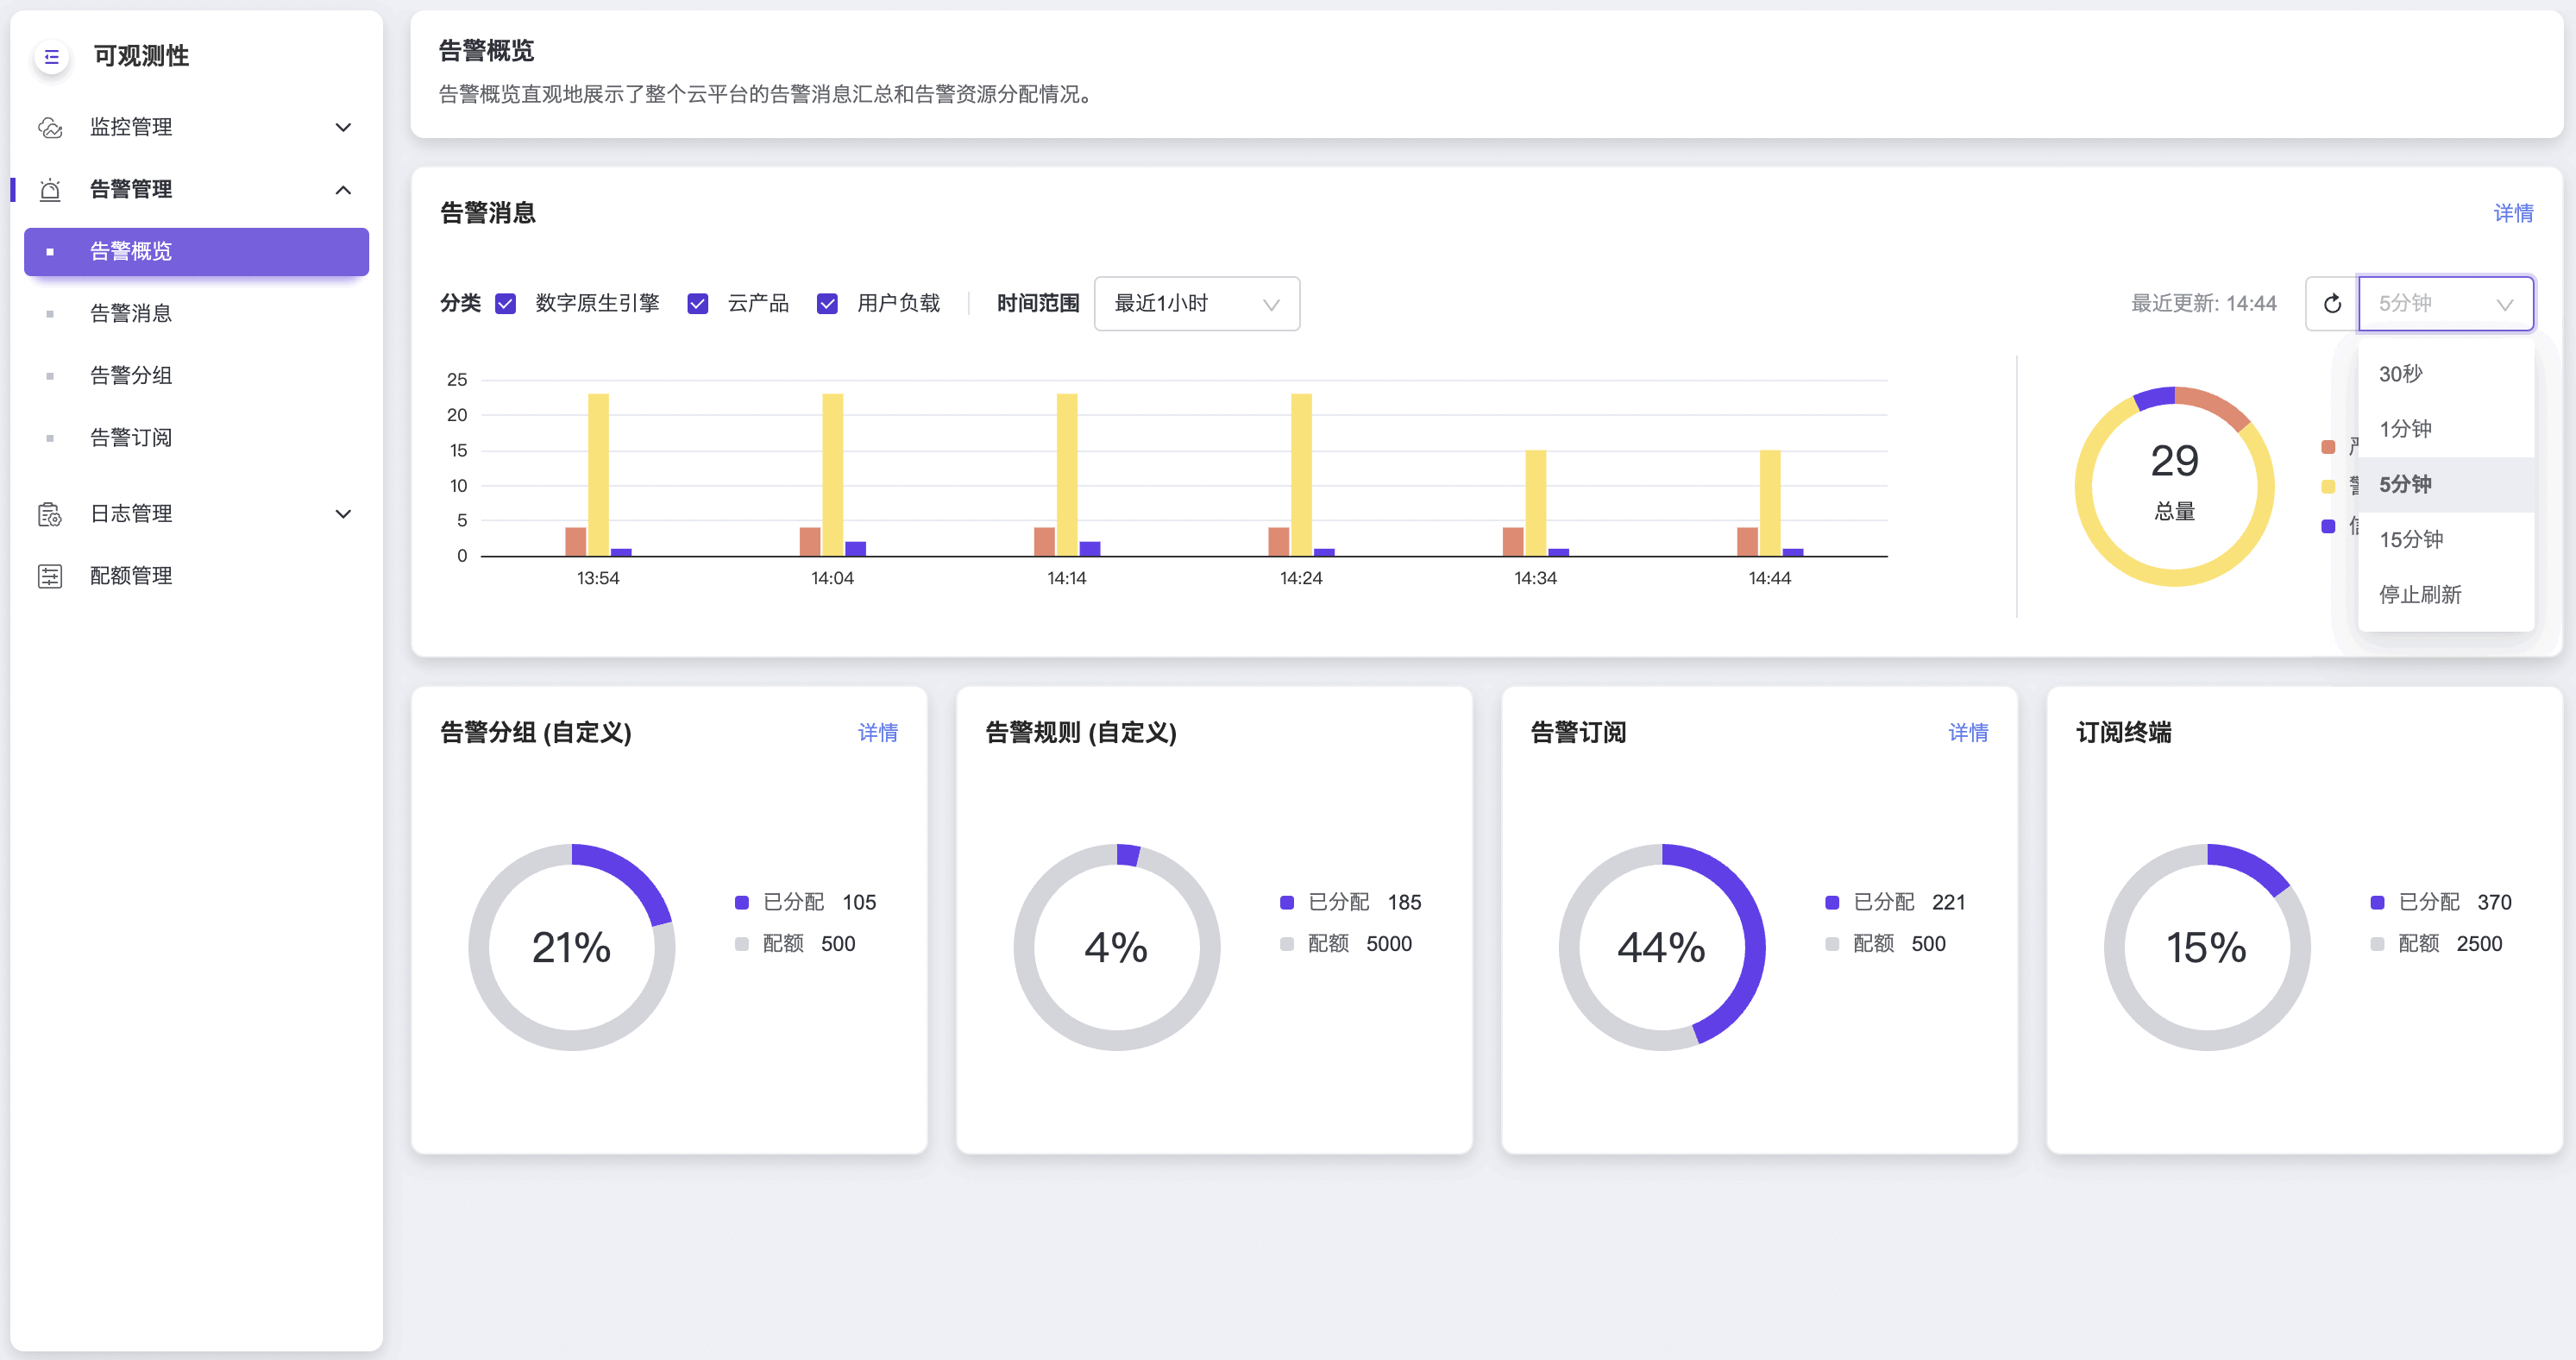The height and width of the screenshot is (1360, 2576).
Task: Go to 告警分组 in sidebar
Action: click(131, 376)
